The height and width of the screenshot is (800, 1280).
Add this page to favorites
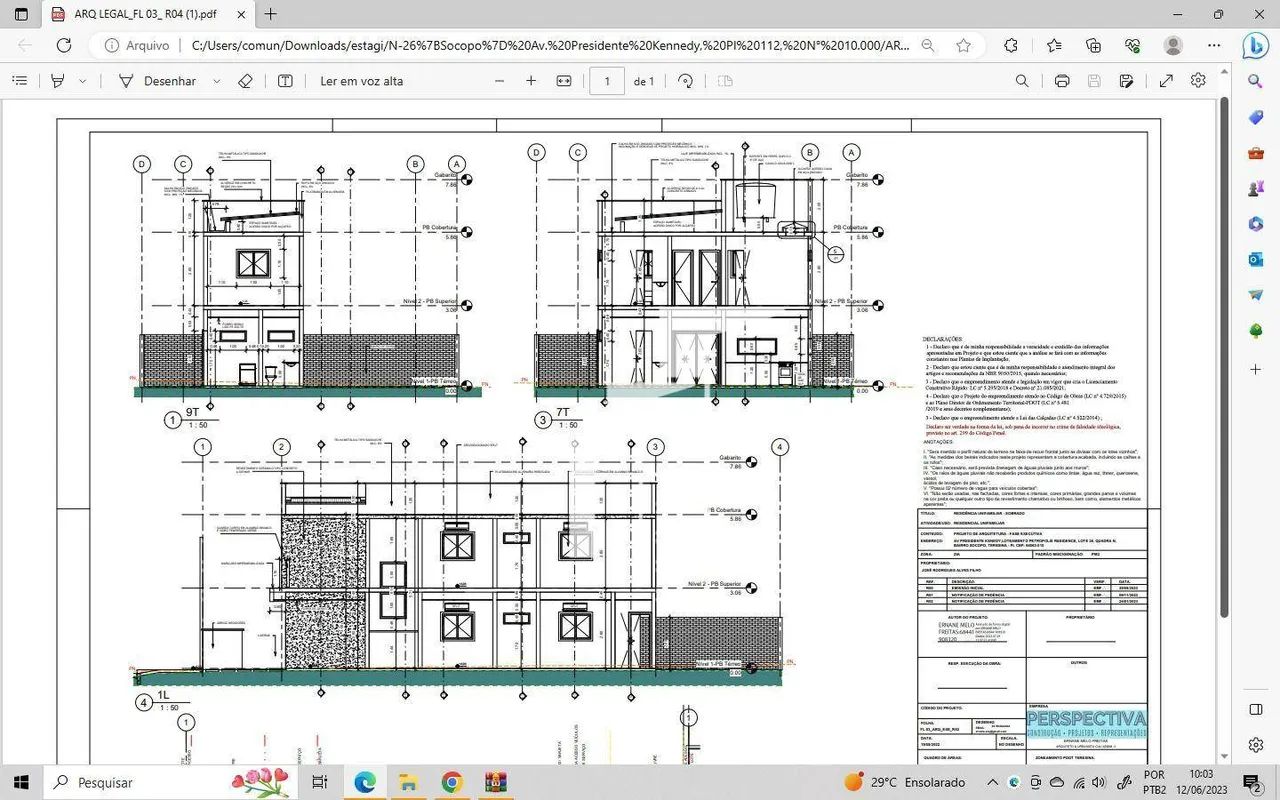click(x=963, y=45)
